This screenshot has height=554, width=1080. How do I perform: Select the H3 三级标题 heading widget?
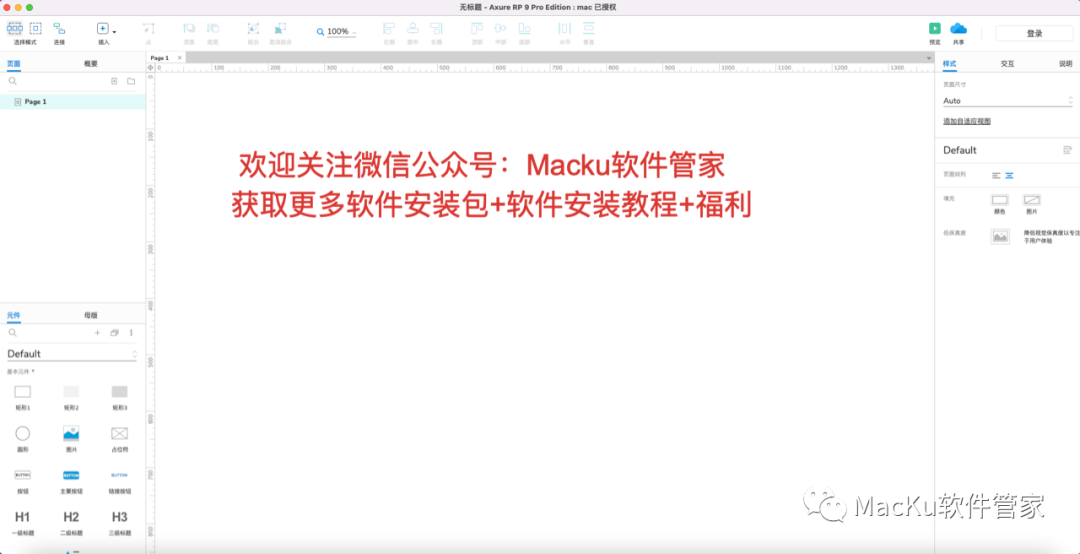(x=120, y=523)
